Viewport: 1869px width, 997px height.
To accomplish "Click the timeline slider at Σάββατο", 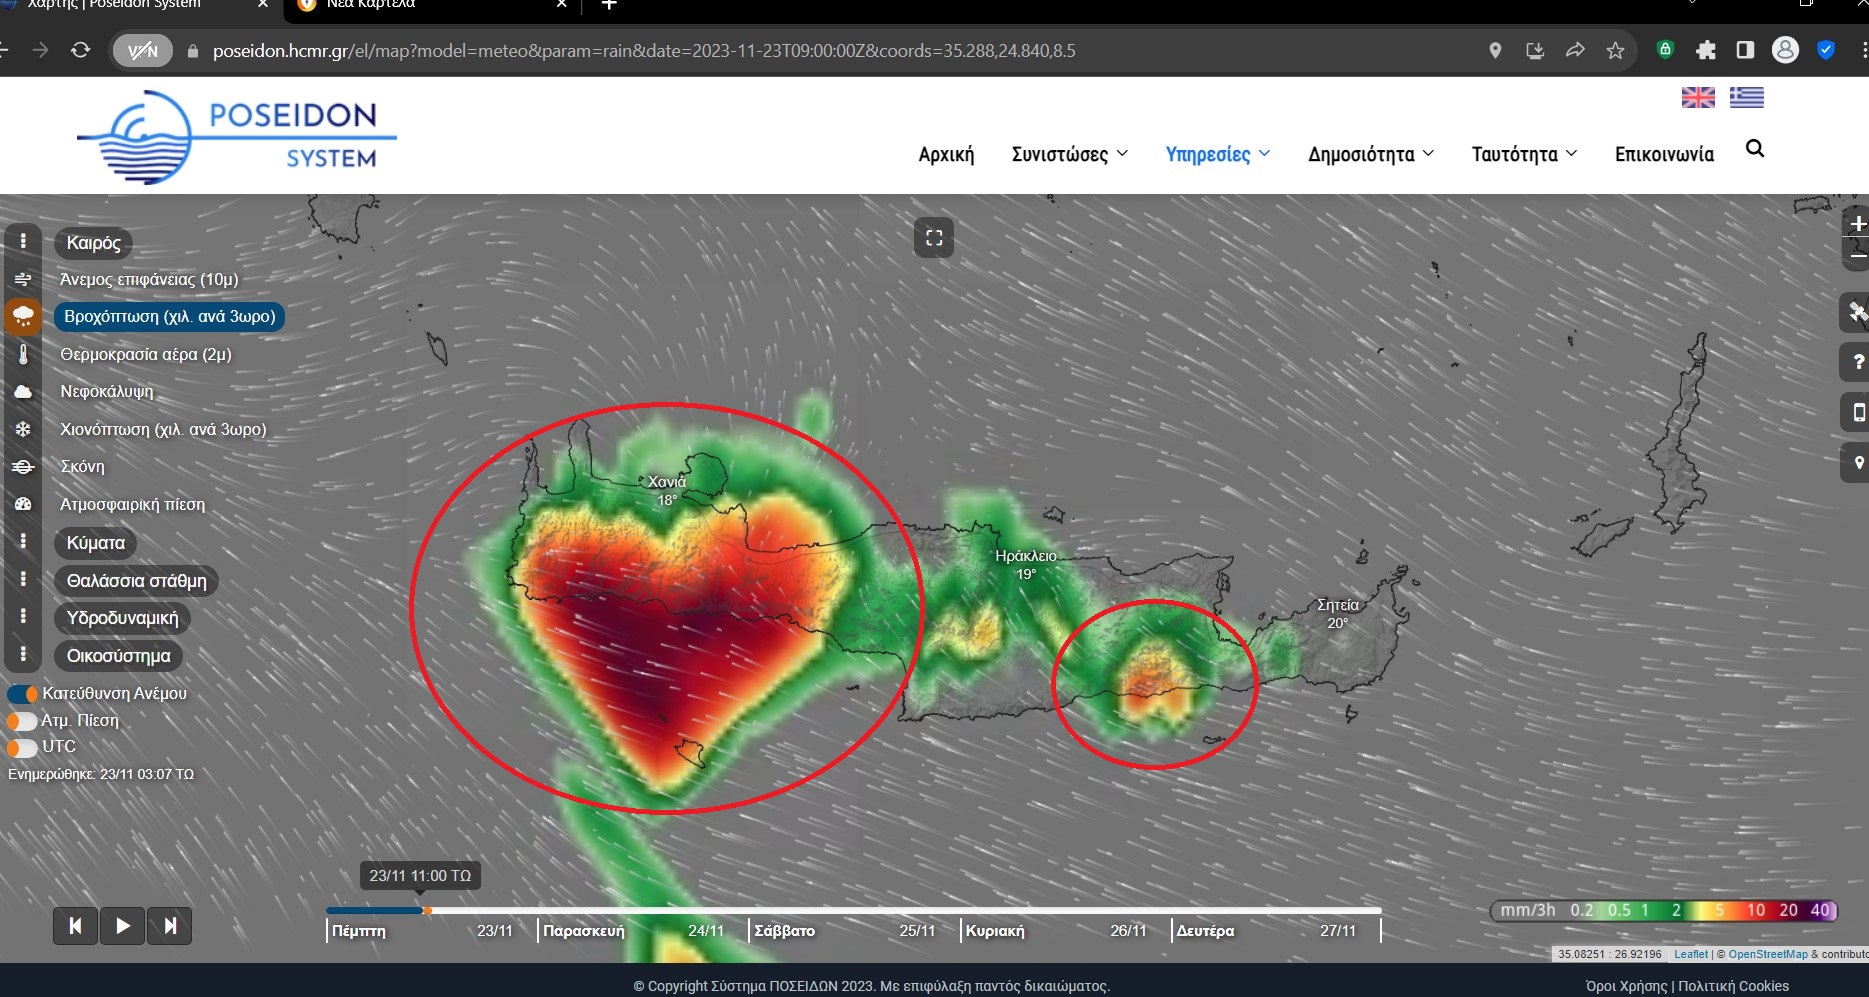I will pyautogui.click(x=783, y=911).
